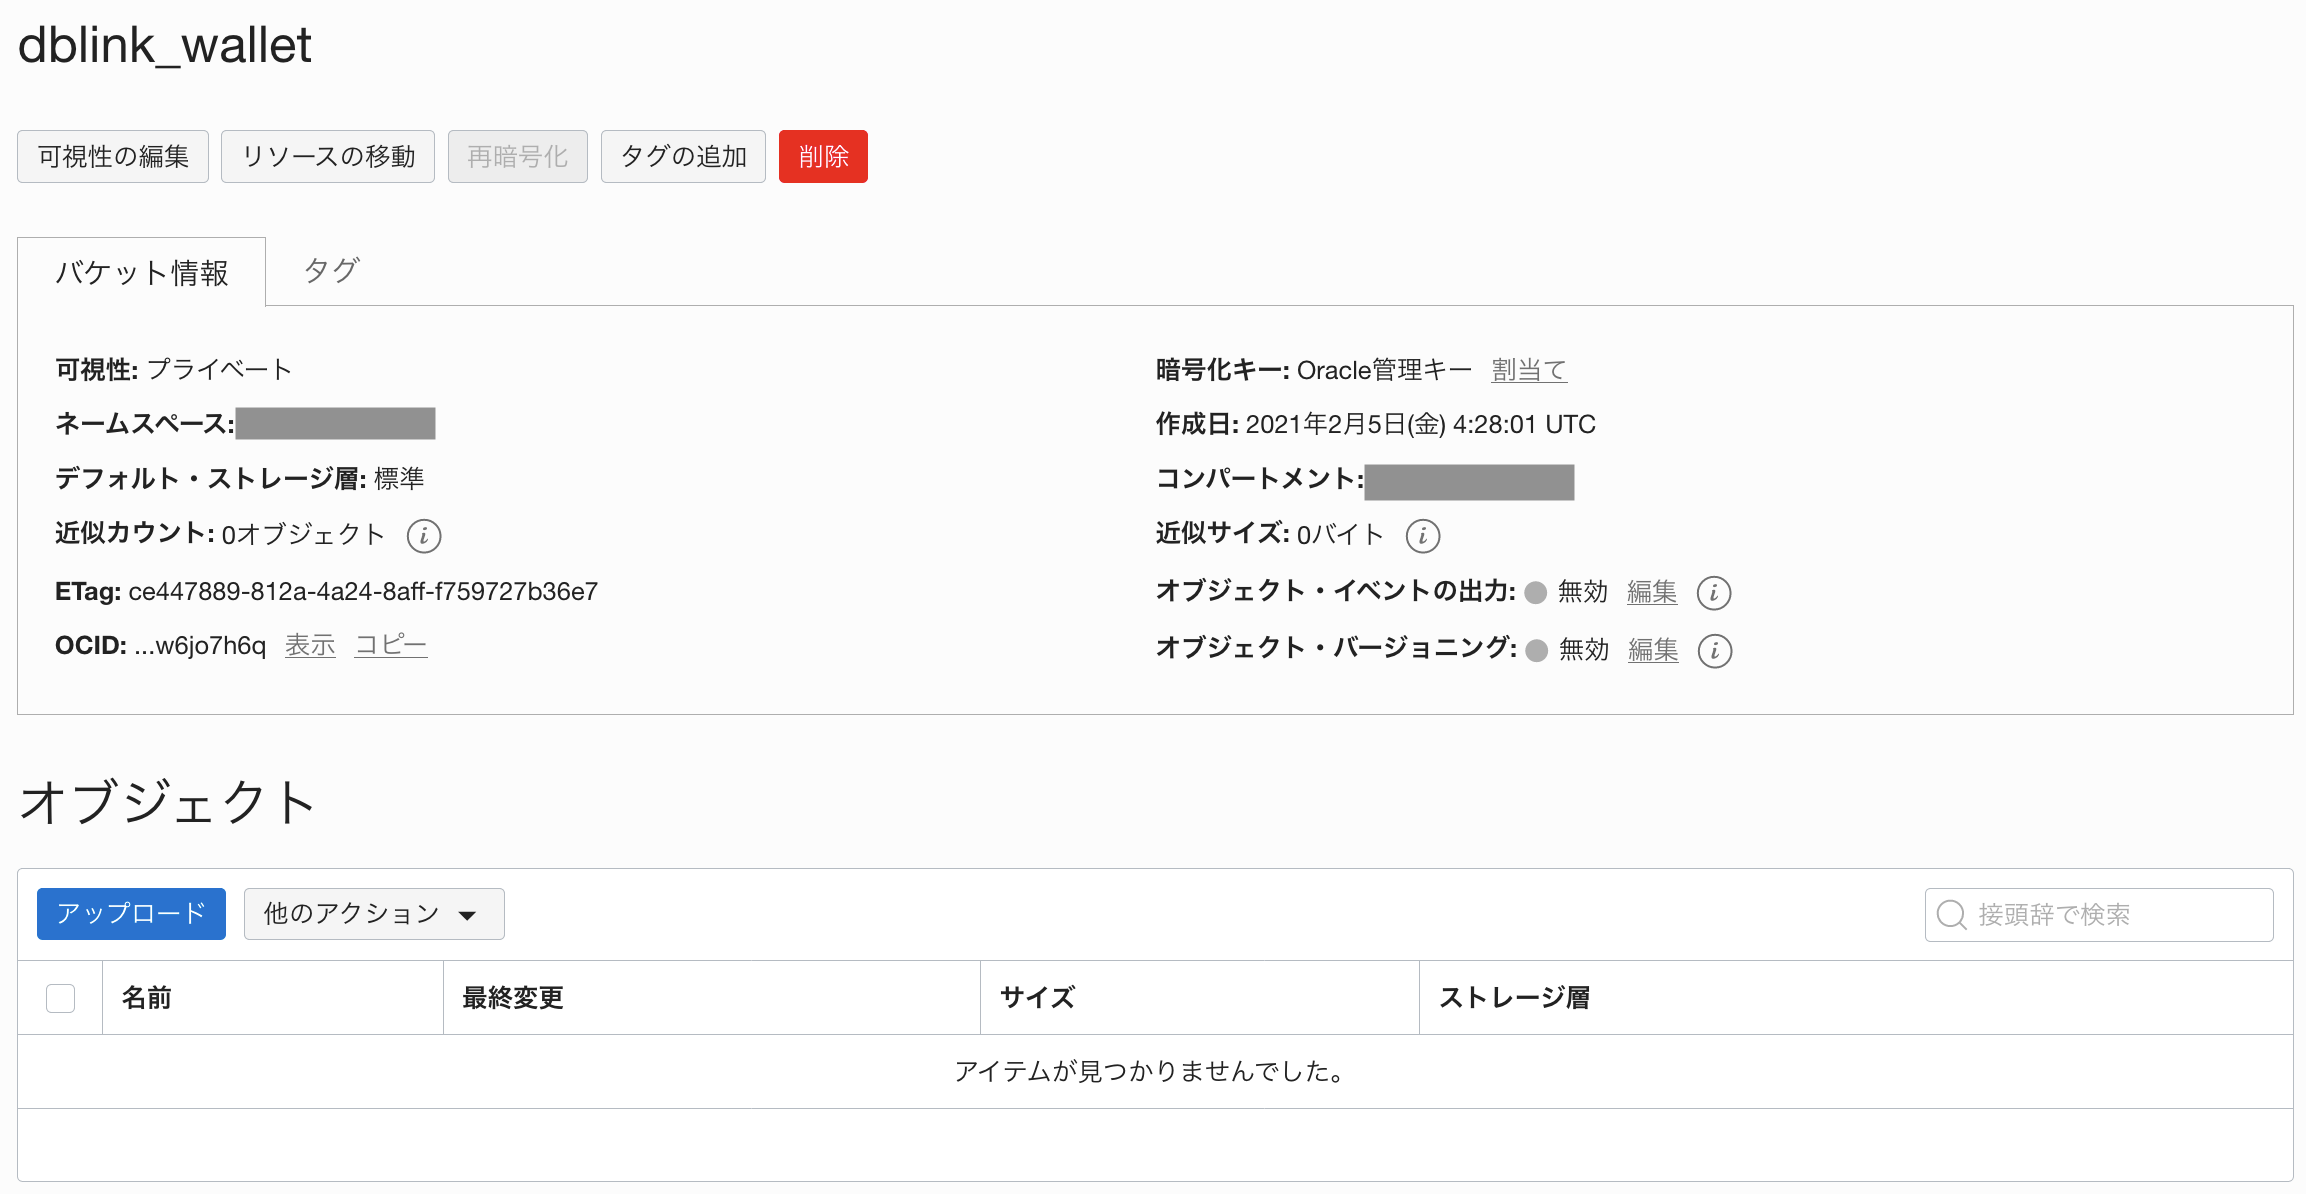The height and width of the screenshot is (1194, 2306).
Task: Click the magnifier icon in the search box
Action: tap(1952, 913)
